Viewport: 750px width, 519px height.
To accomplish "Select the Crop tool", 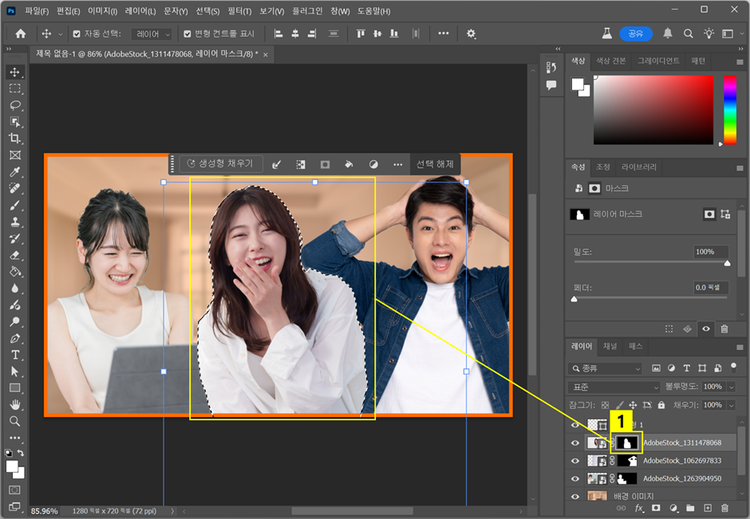I will click(15, 138).
